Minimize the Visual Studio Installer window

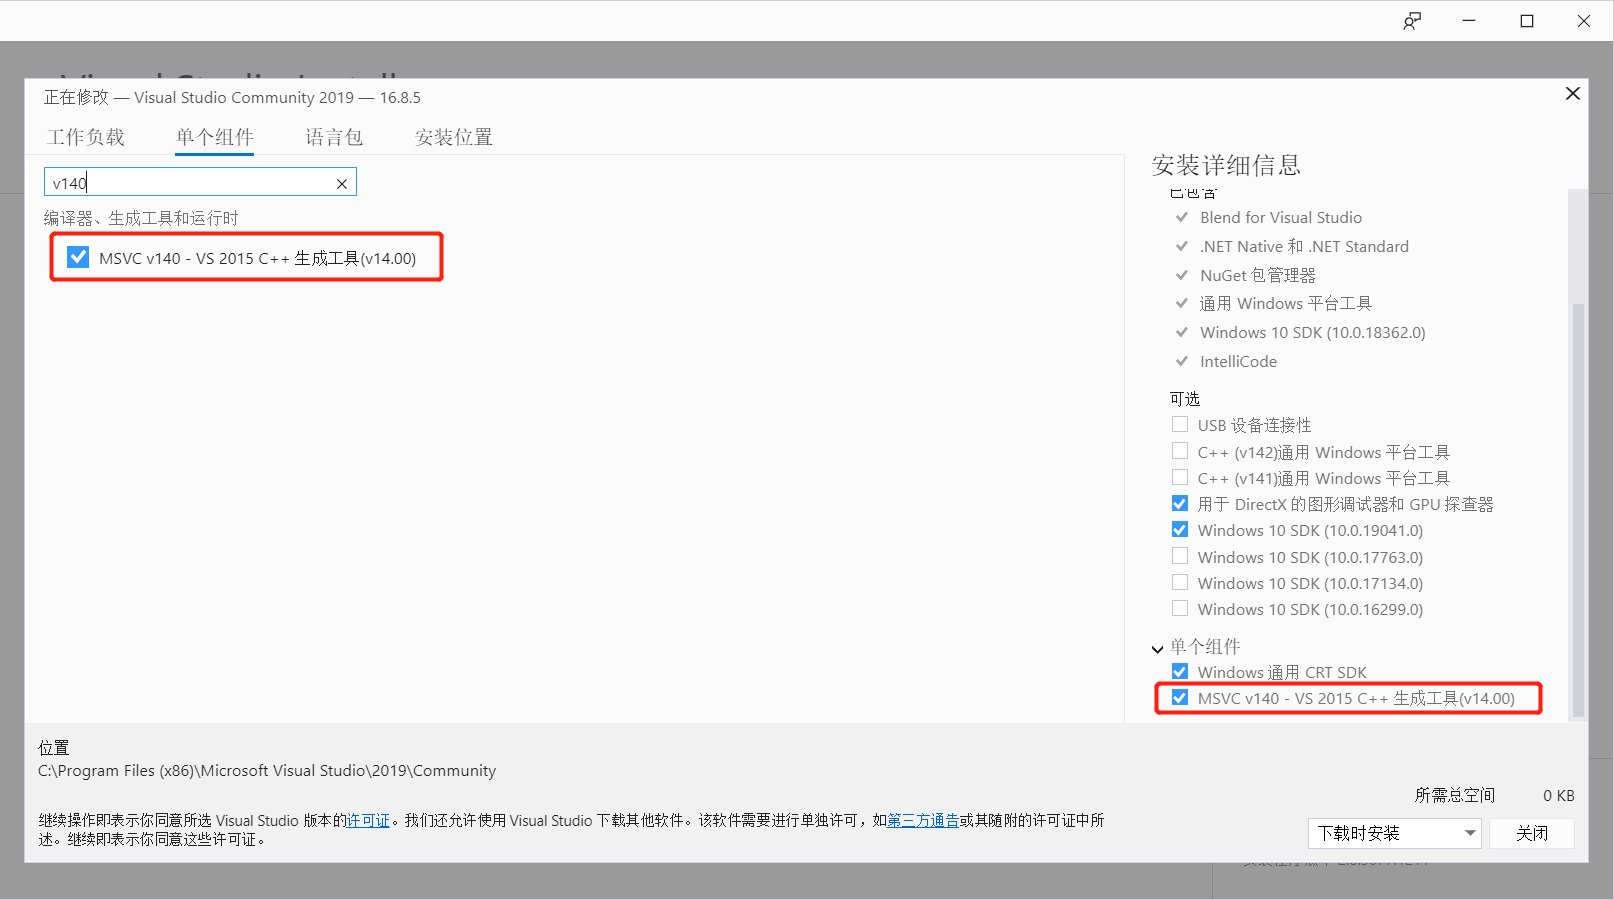pos(1469,21)
